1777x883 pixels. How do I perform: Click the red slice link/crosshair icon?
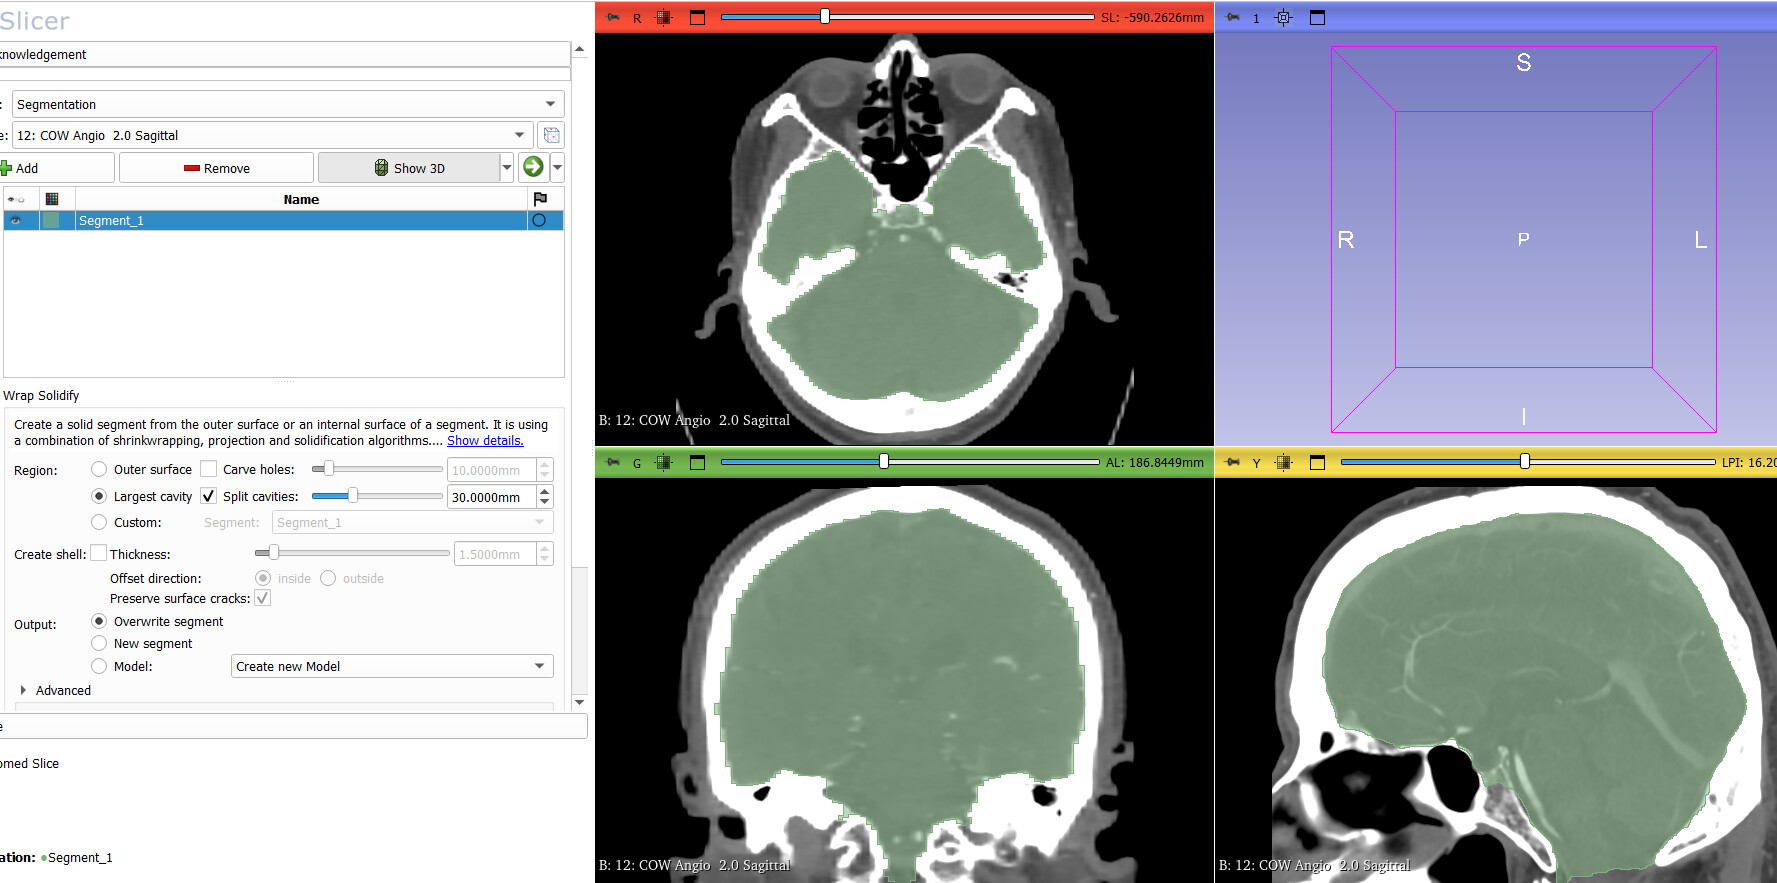pos(663,17)
